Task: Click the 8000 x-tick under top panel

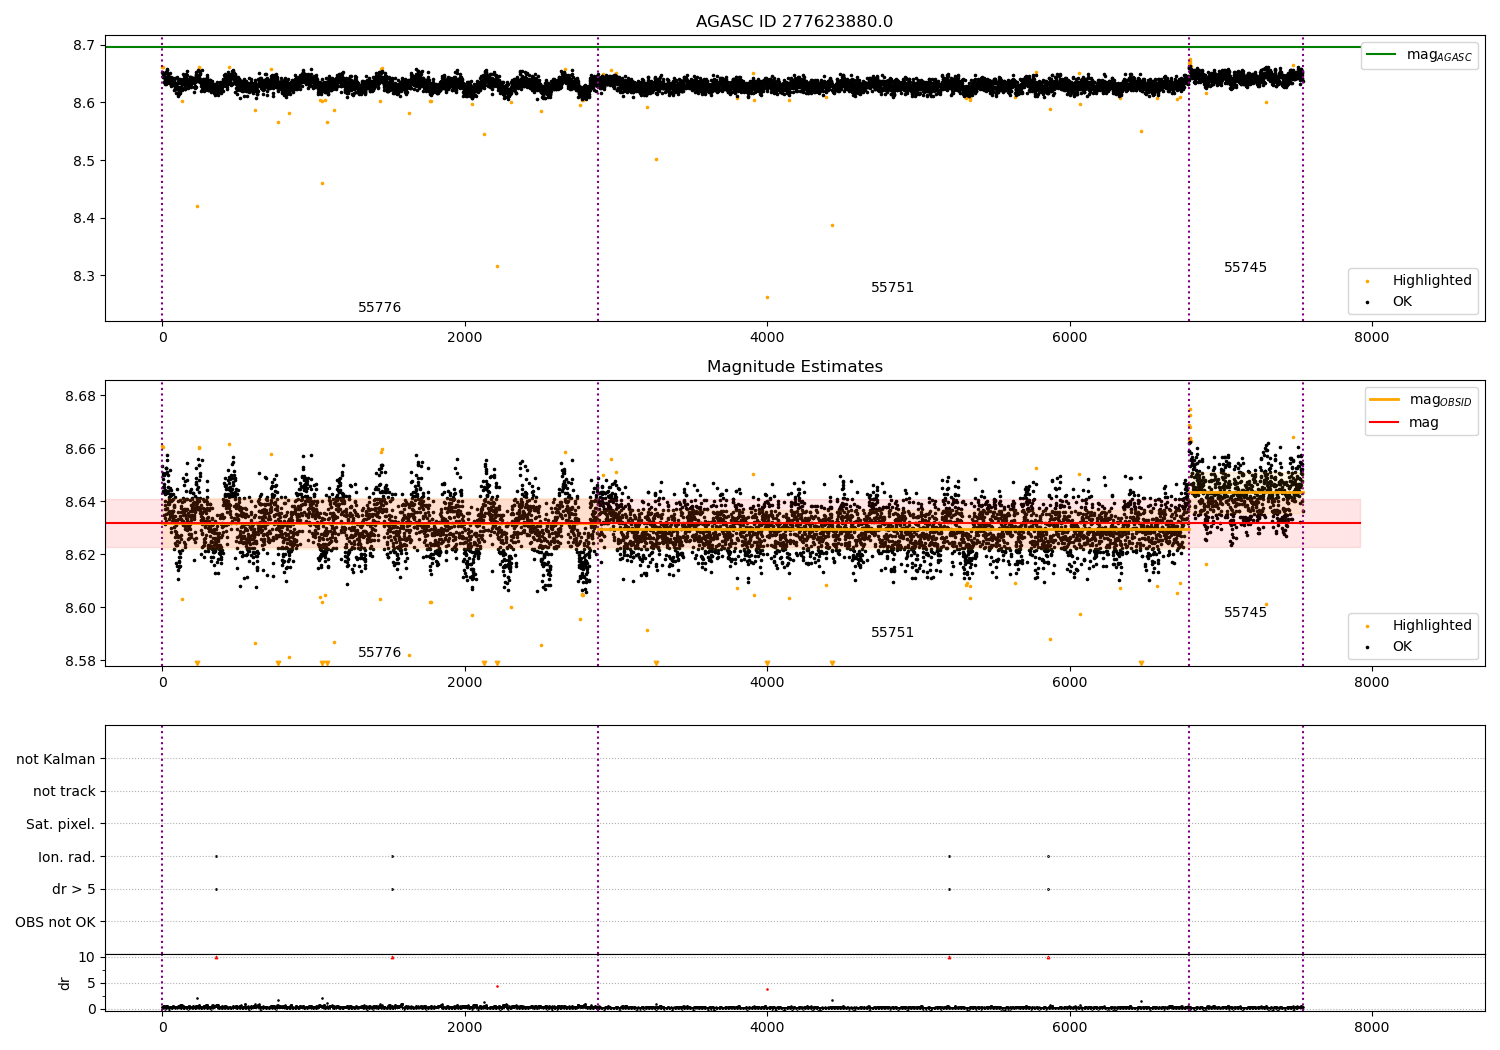Action: pos(1371,337)
